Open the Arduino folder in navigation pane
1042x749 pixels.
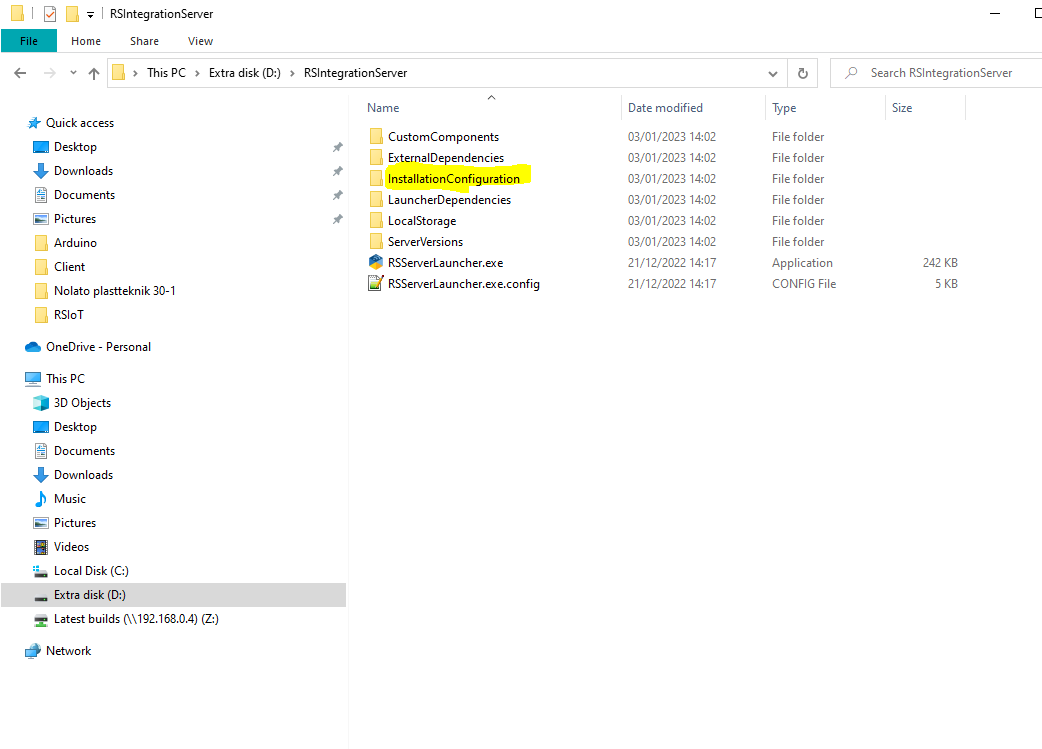75,243
